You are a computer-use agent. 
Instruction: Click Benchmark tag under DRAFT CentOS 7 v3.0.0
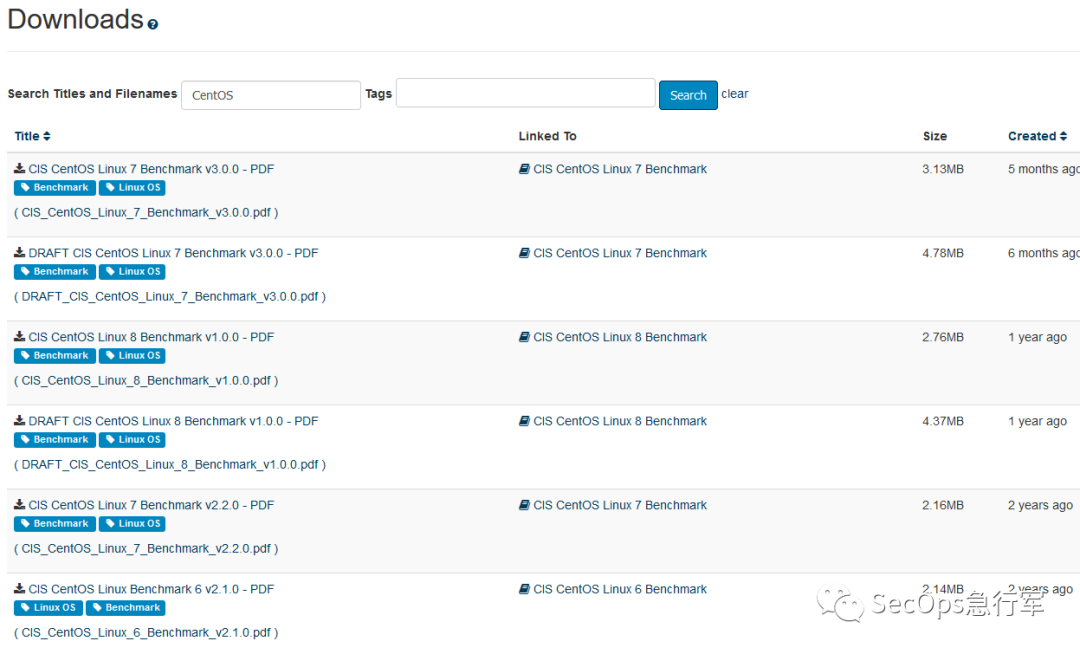[54, 272]
